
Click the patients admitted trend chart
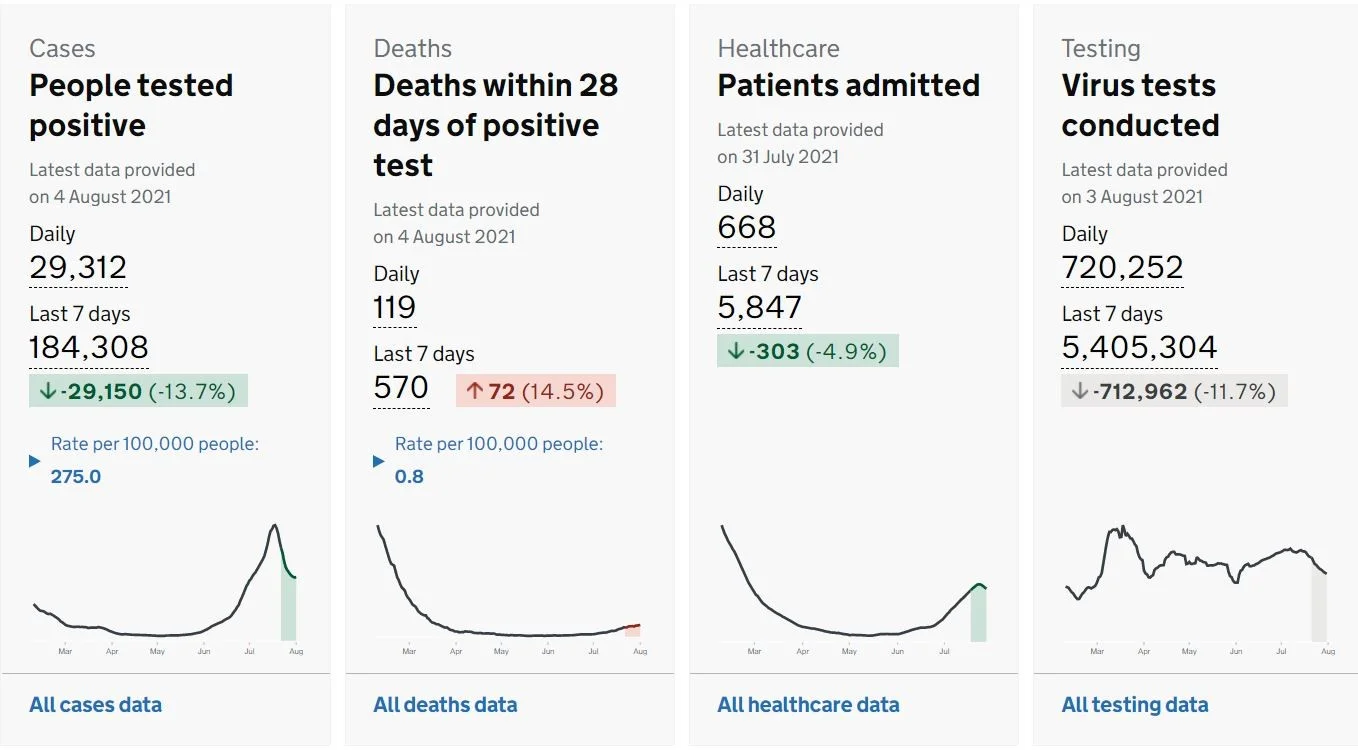pos(854,588)
